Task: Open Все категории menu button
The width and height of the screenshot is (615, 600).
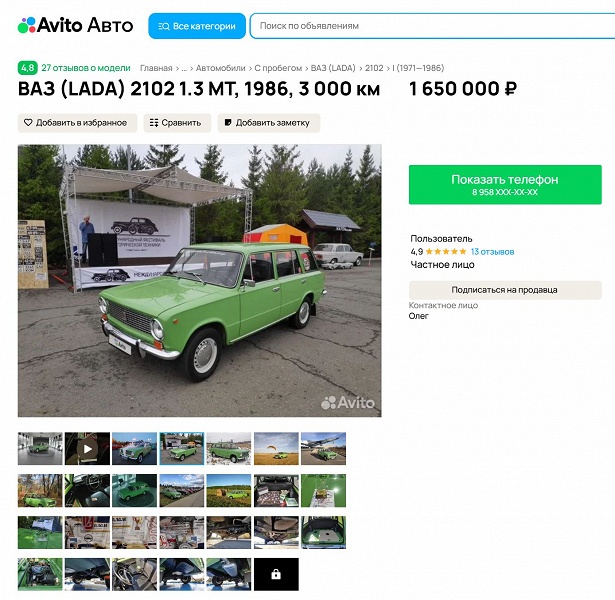Action: click(197, 26)
